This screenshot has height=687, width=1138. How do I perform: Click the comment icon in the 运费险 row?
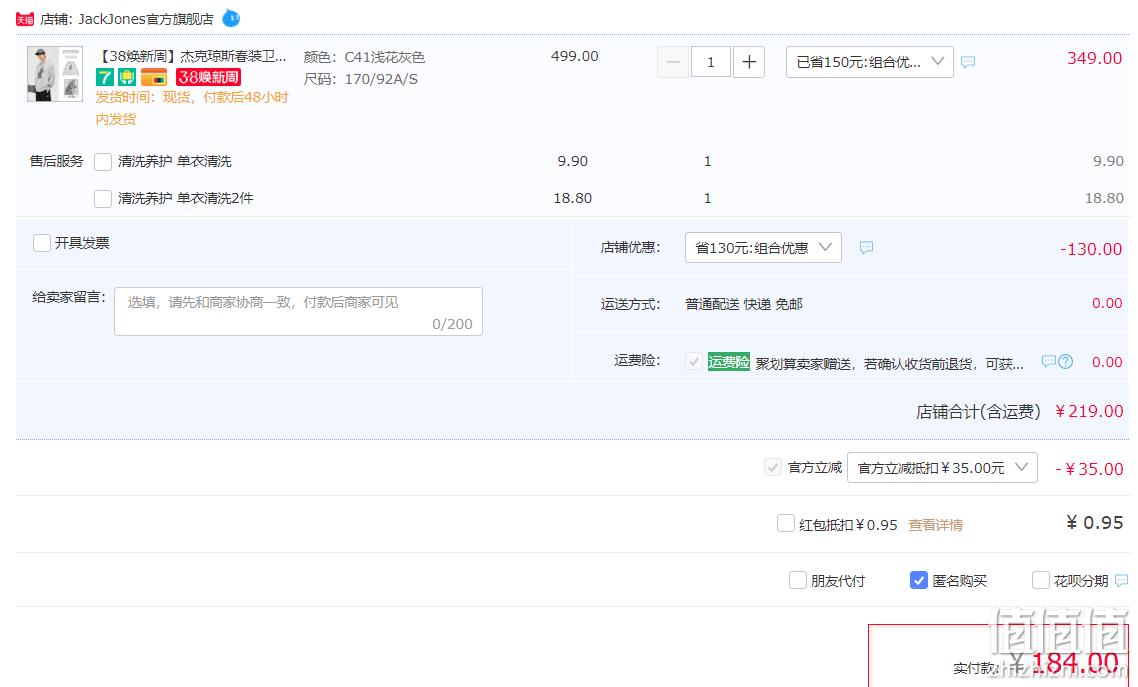click(1048, 361)
